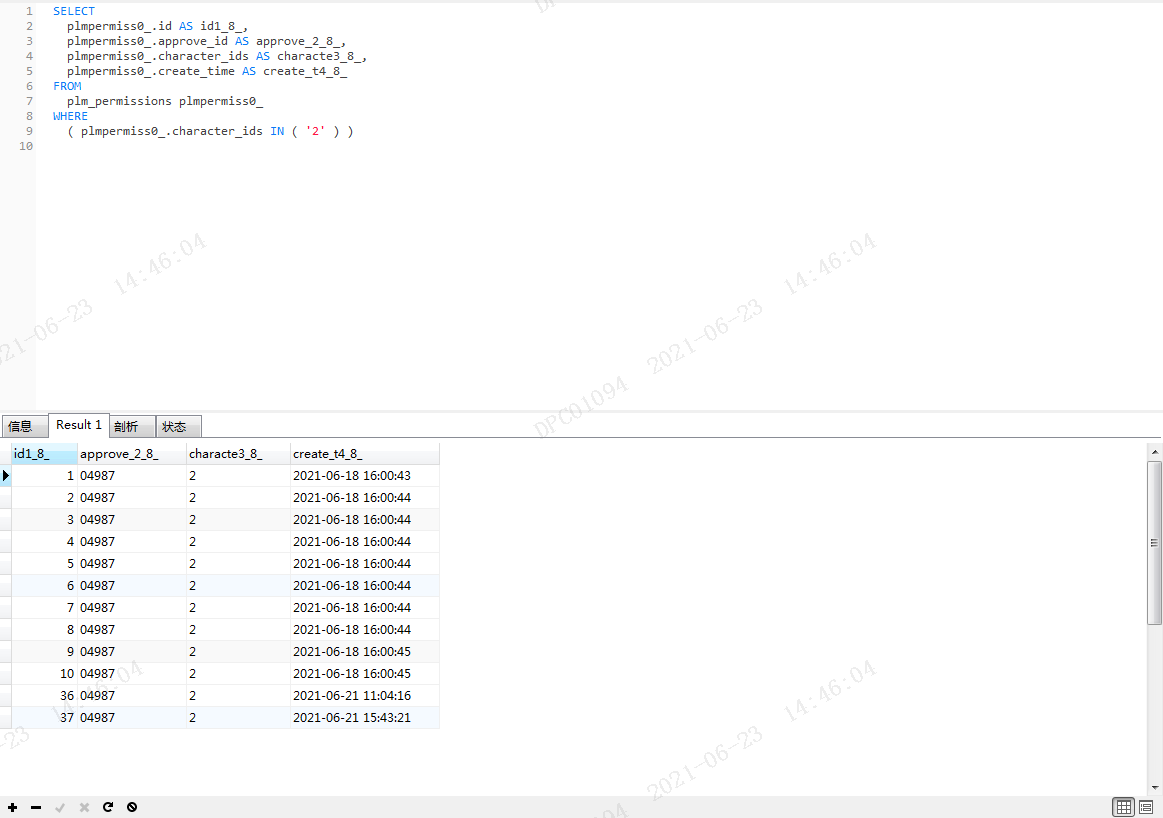
Task: Select characte3_8_ value in row 3
Action: pyautogui.click(x=238, y=519)
